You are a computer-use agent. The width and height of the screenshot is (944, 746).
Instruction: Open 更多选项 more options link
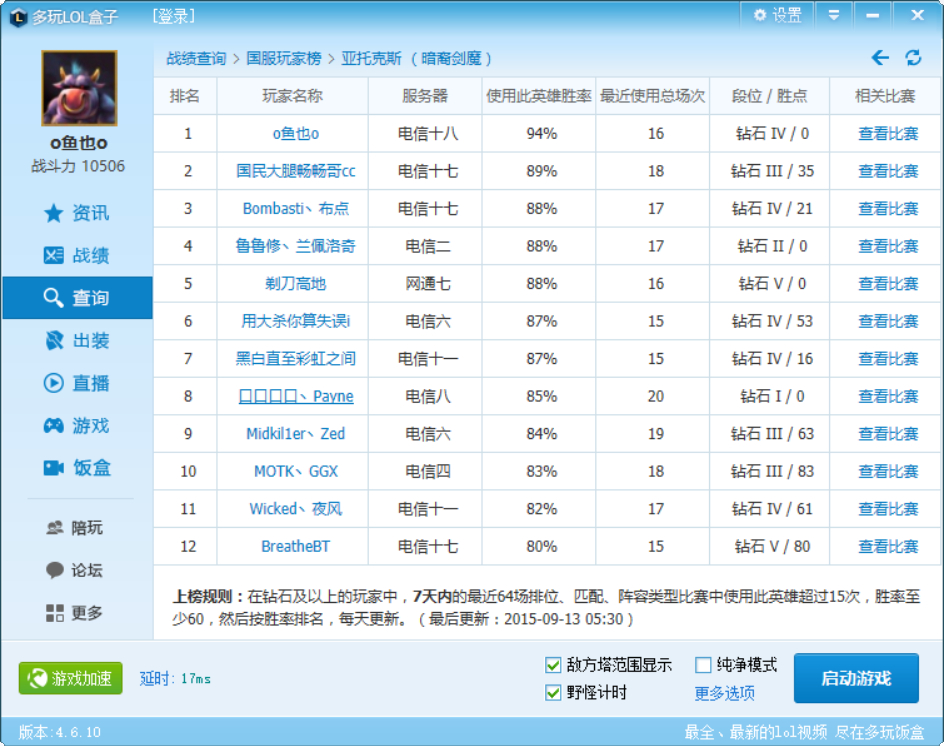click(724, 693)
